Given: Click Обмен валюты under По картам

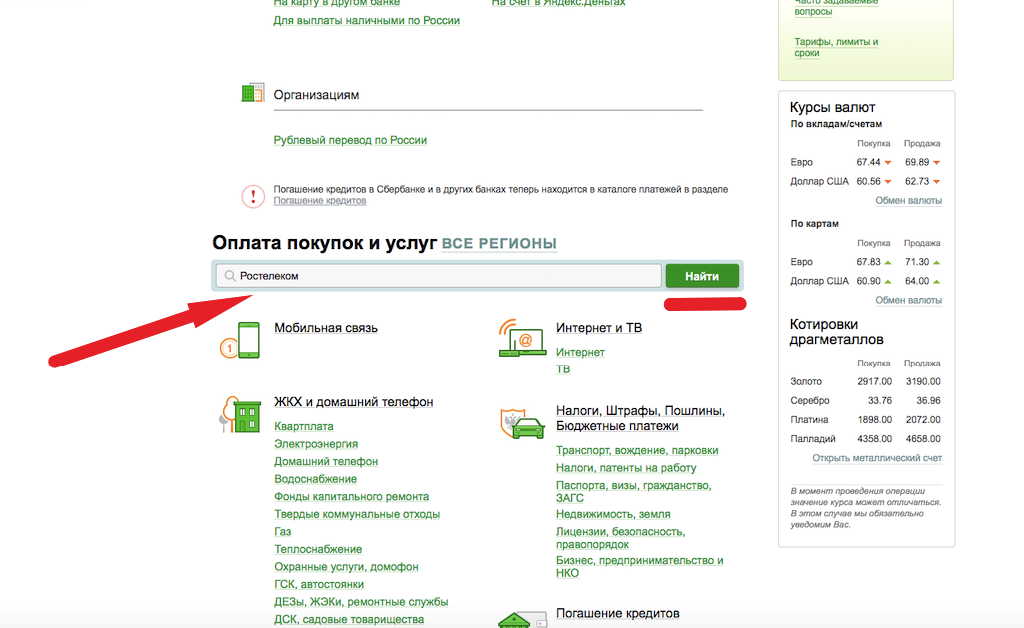Looking at the screenshot, I should [908, 300].
